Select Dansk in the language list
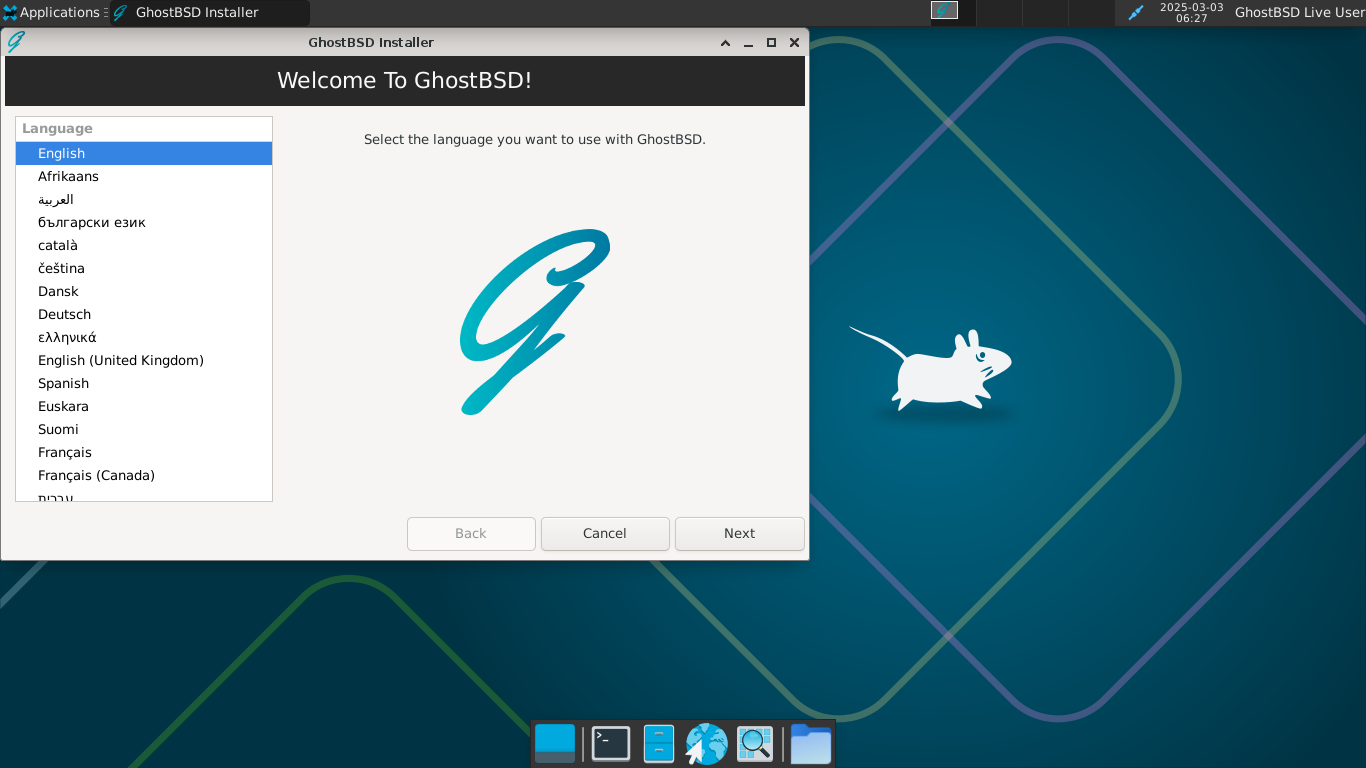This screenshot has width=1366, height=768. [x=144, y=291]
